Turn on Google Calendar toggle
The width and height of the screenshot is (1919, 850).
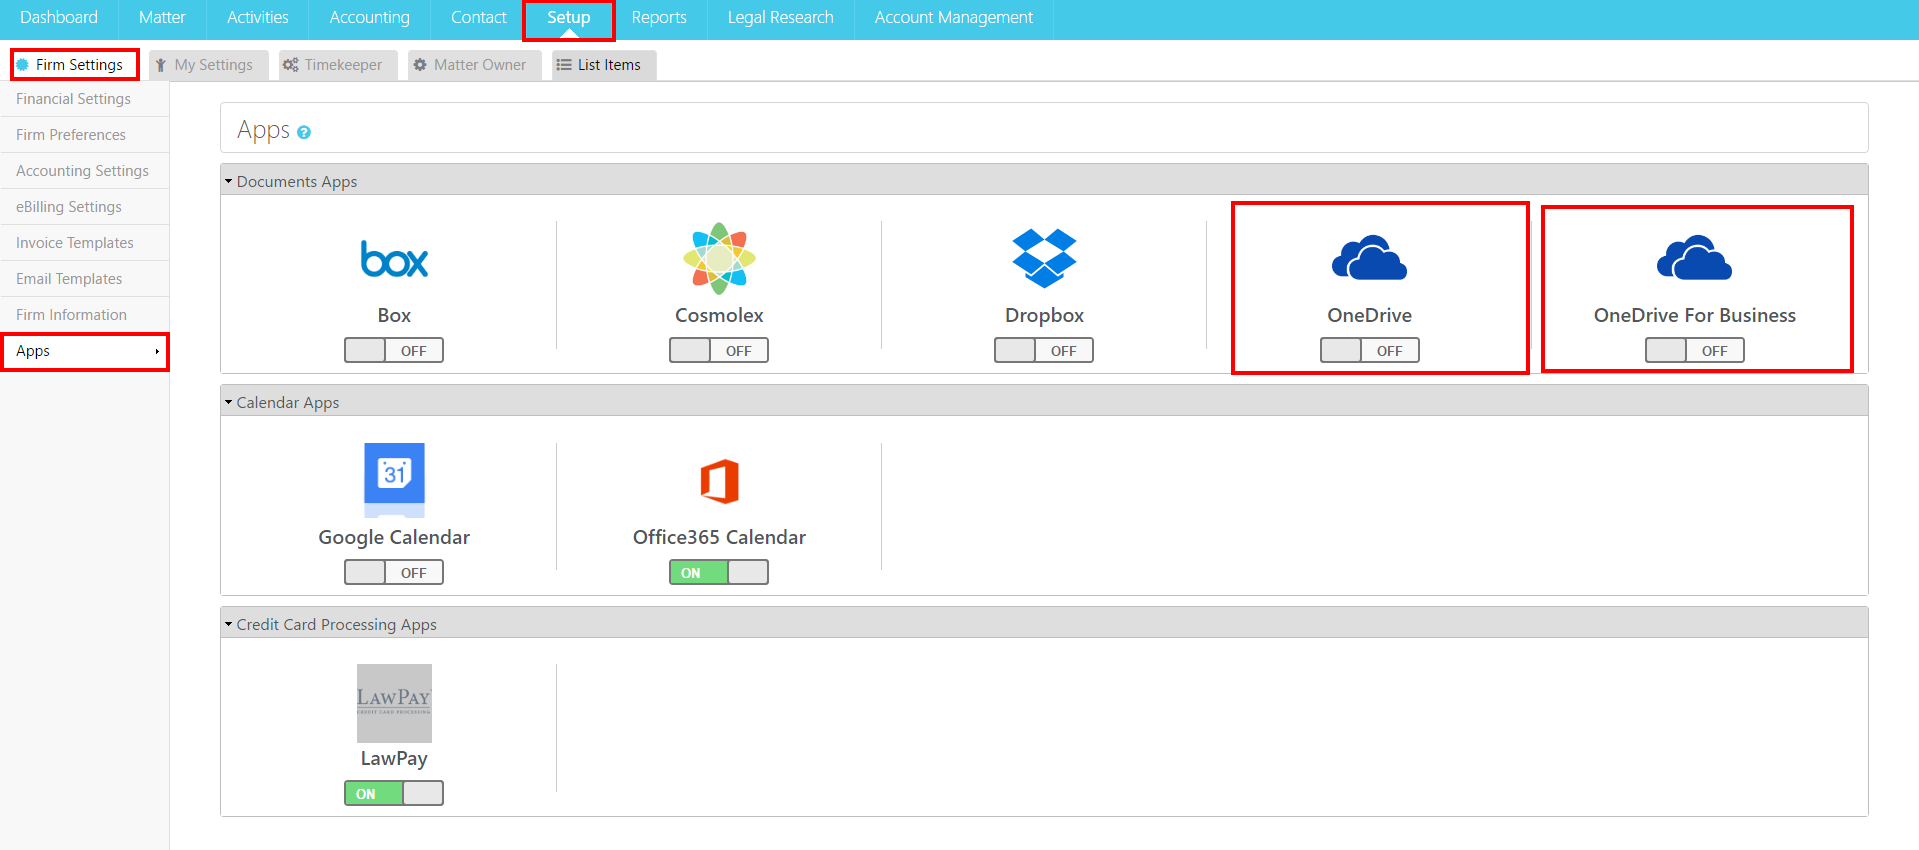point(394,572)
